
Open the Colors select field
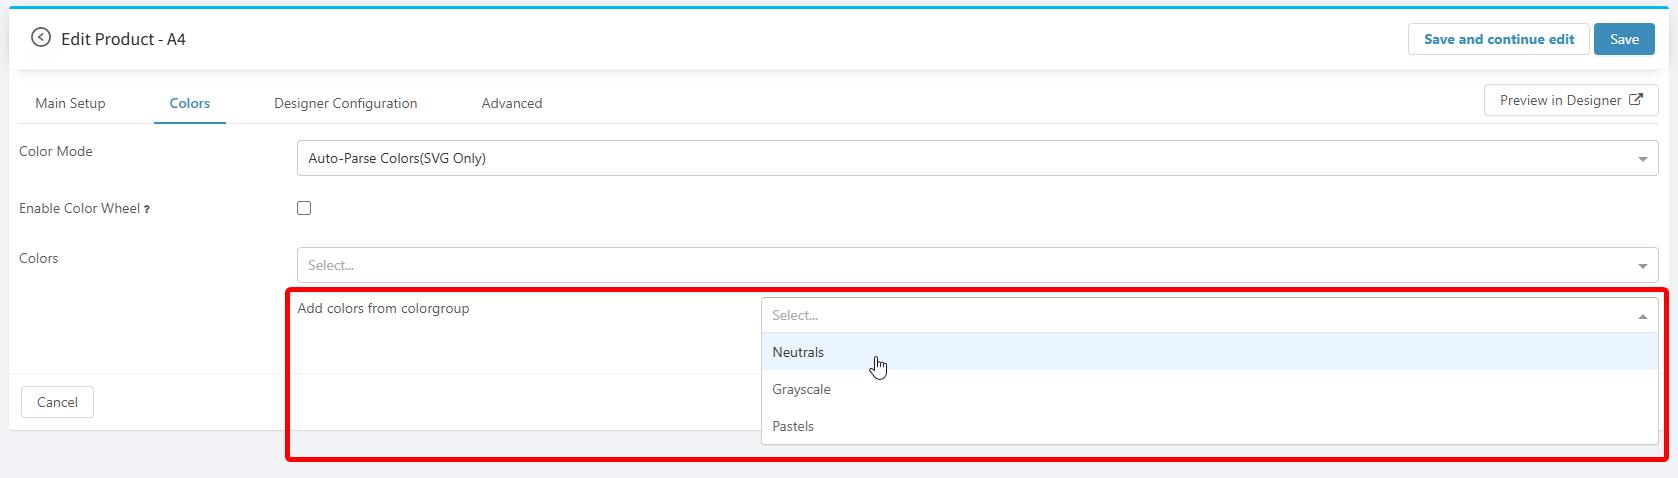point(960,265)
